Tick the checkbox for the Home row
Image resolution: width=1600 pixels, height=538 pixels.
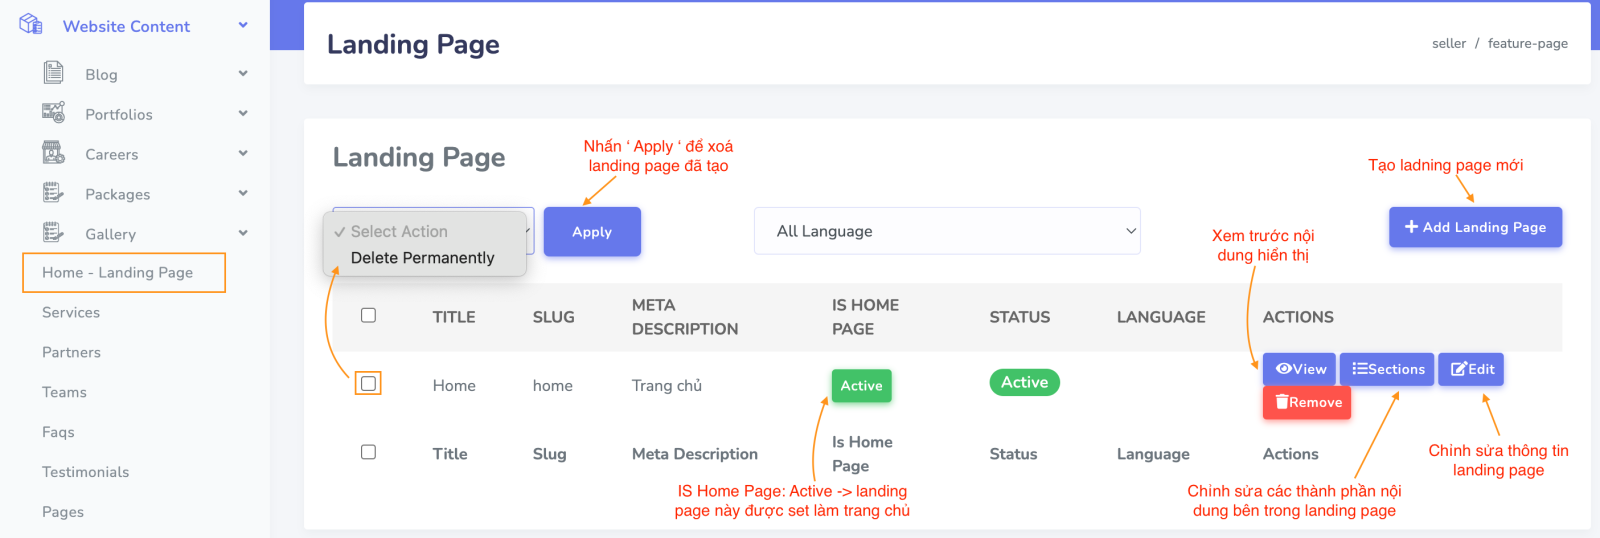(368, 384)
